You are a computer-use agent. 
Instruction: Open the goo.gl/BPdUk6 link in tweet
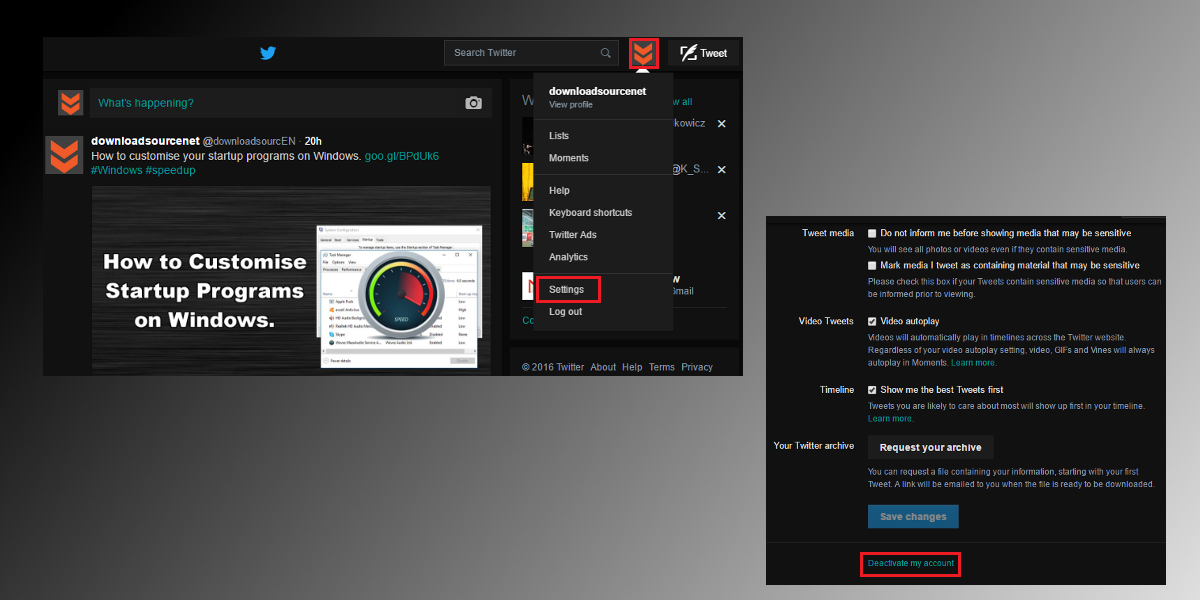coord(402,156)
